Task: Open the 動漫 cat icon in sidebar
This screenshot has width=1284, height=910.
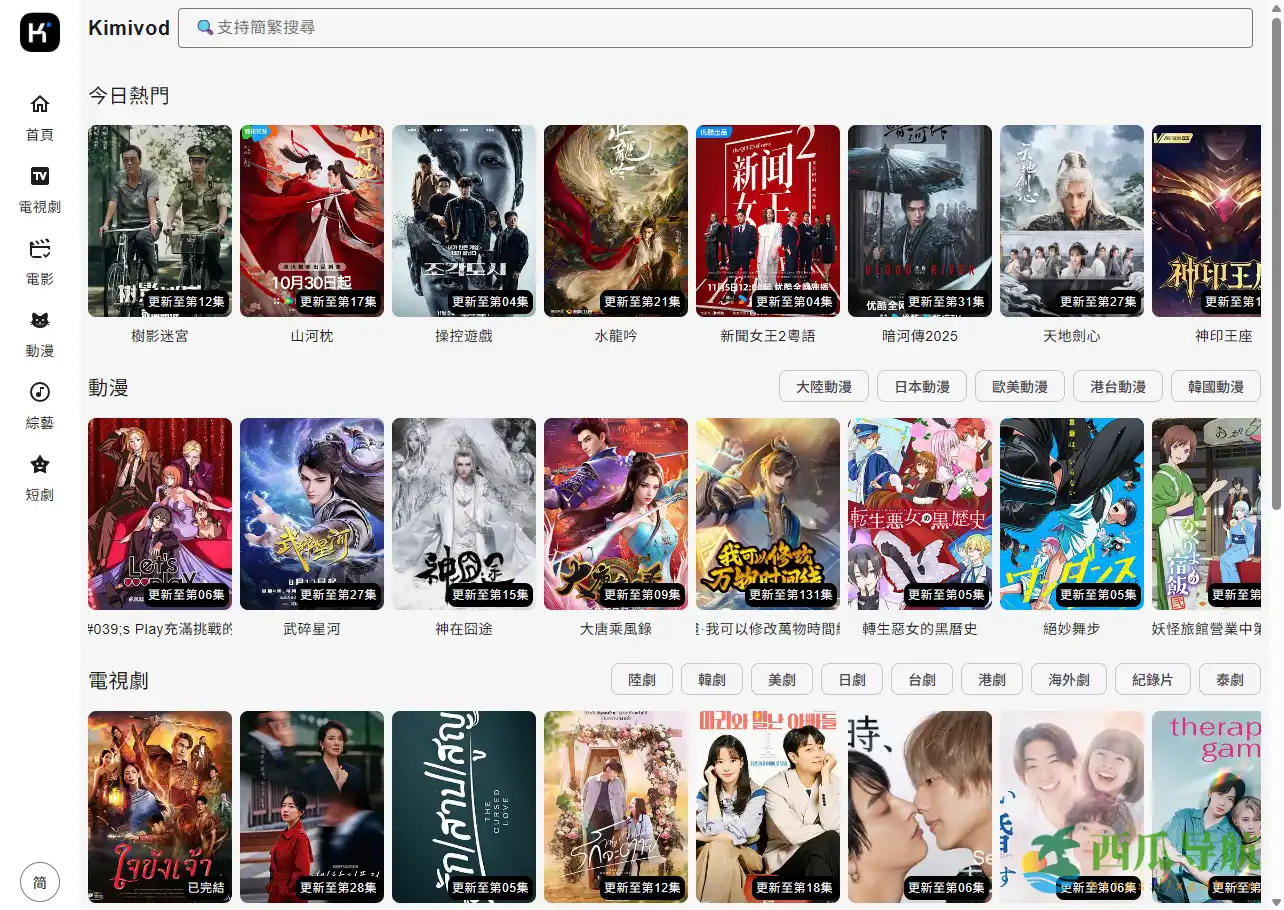Action: click(40, 321)
